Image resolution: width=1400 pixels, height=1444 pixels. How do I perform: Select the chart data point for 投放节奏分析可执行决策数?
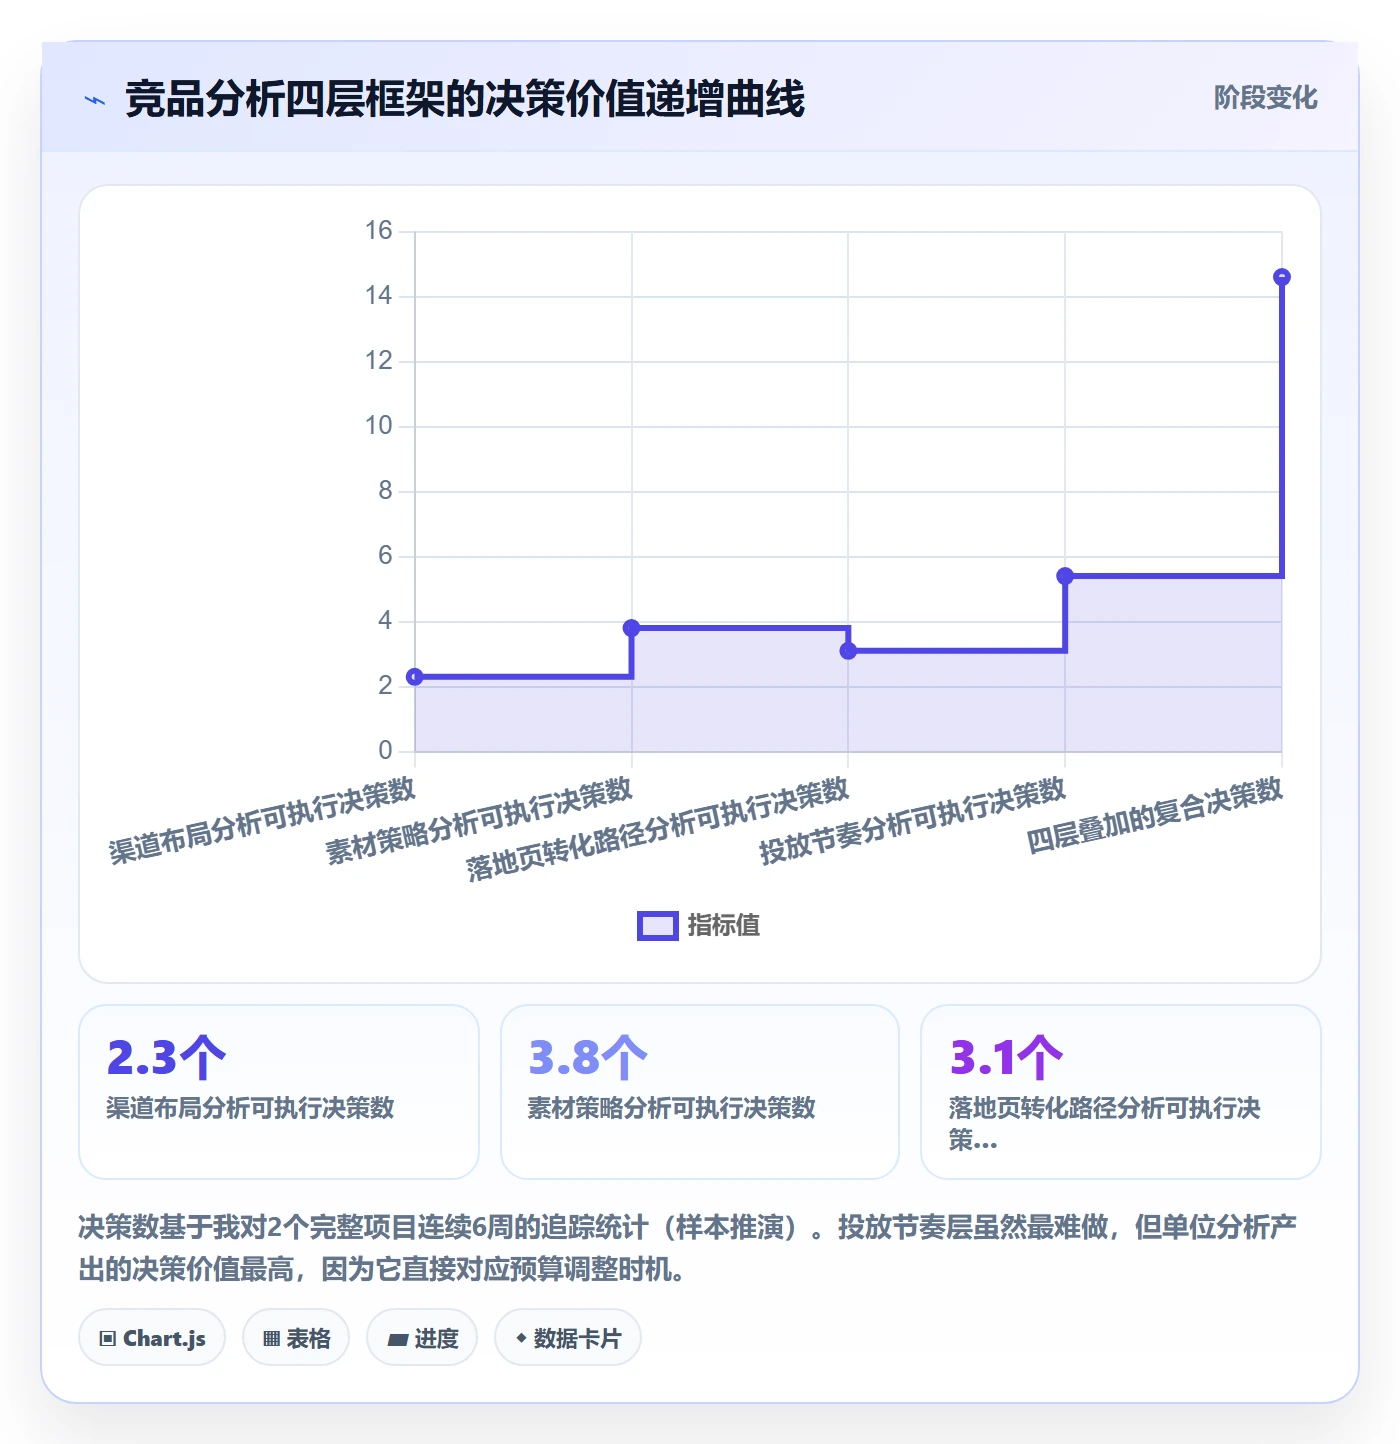(x=1065, y=576)
